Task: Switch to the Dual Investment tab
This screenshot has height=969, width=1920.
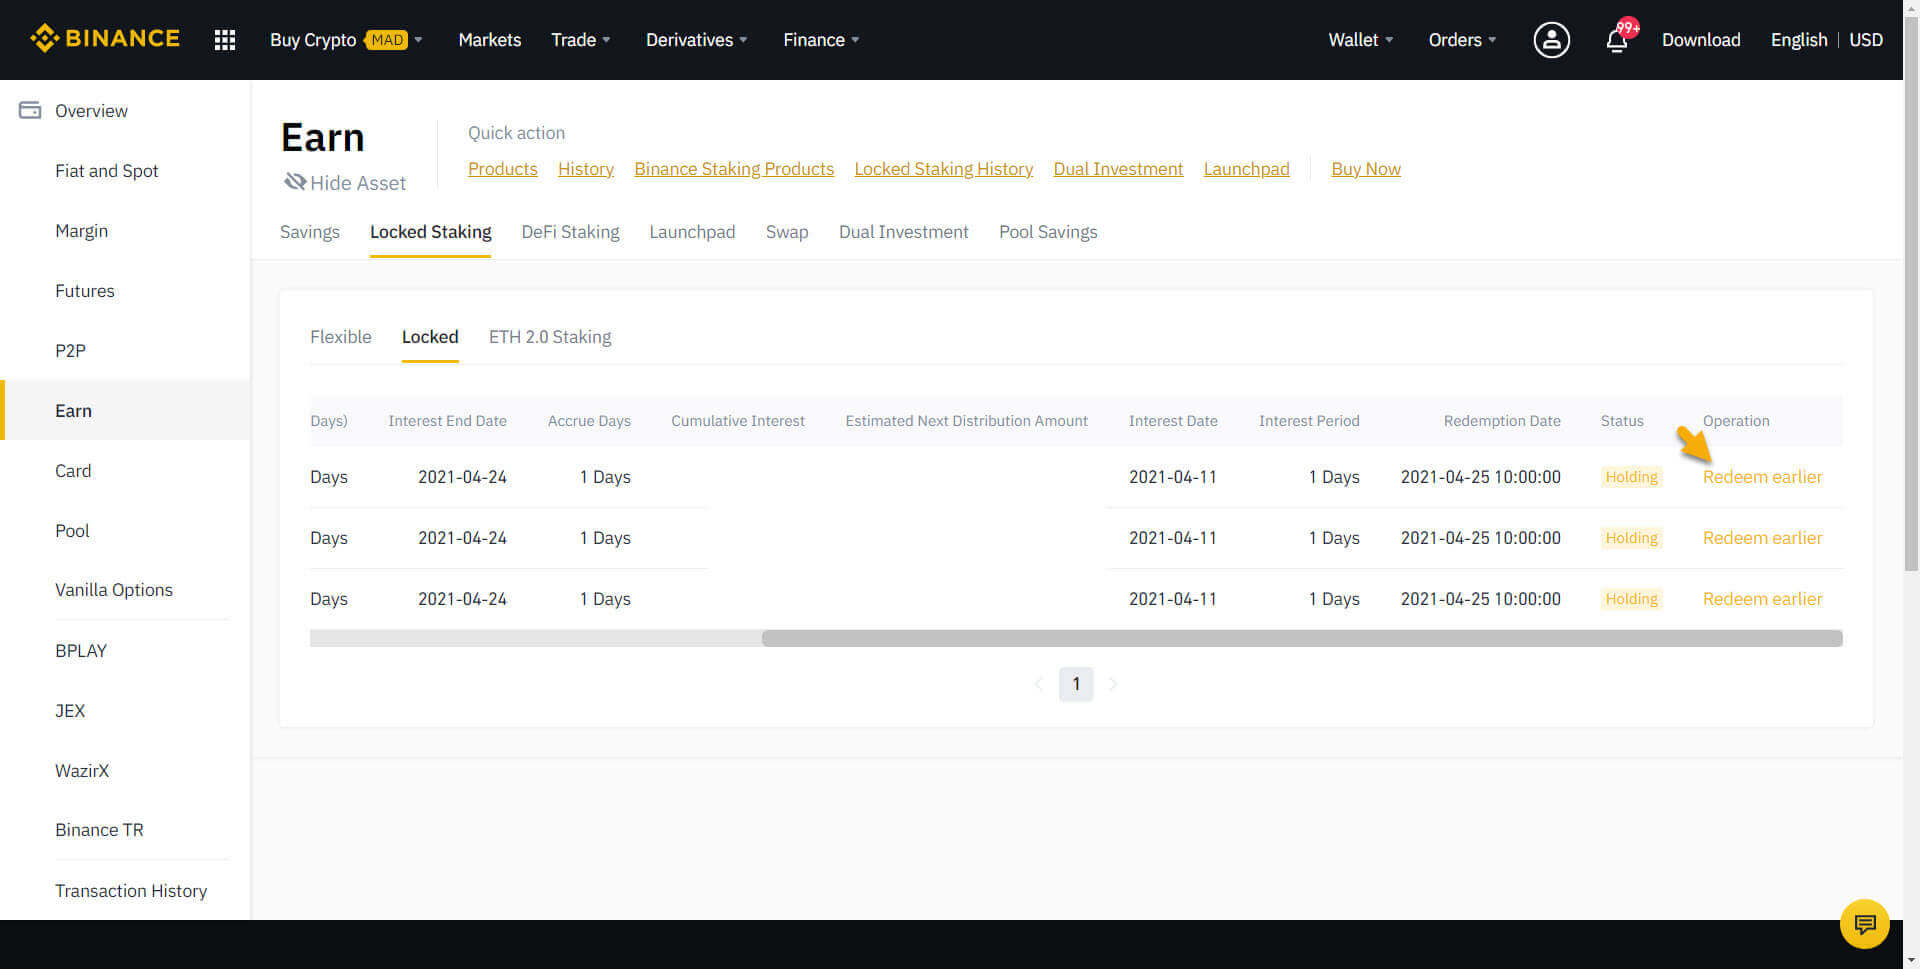Action: (x=904, y=232)
